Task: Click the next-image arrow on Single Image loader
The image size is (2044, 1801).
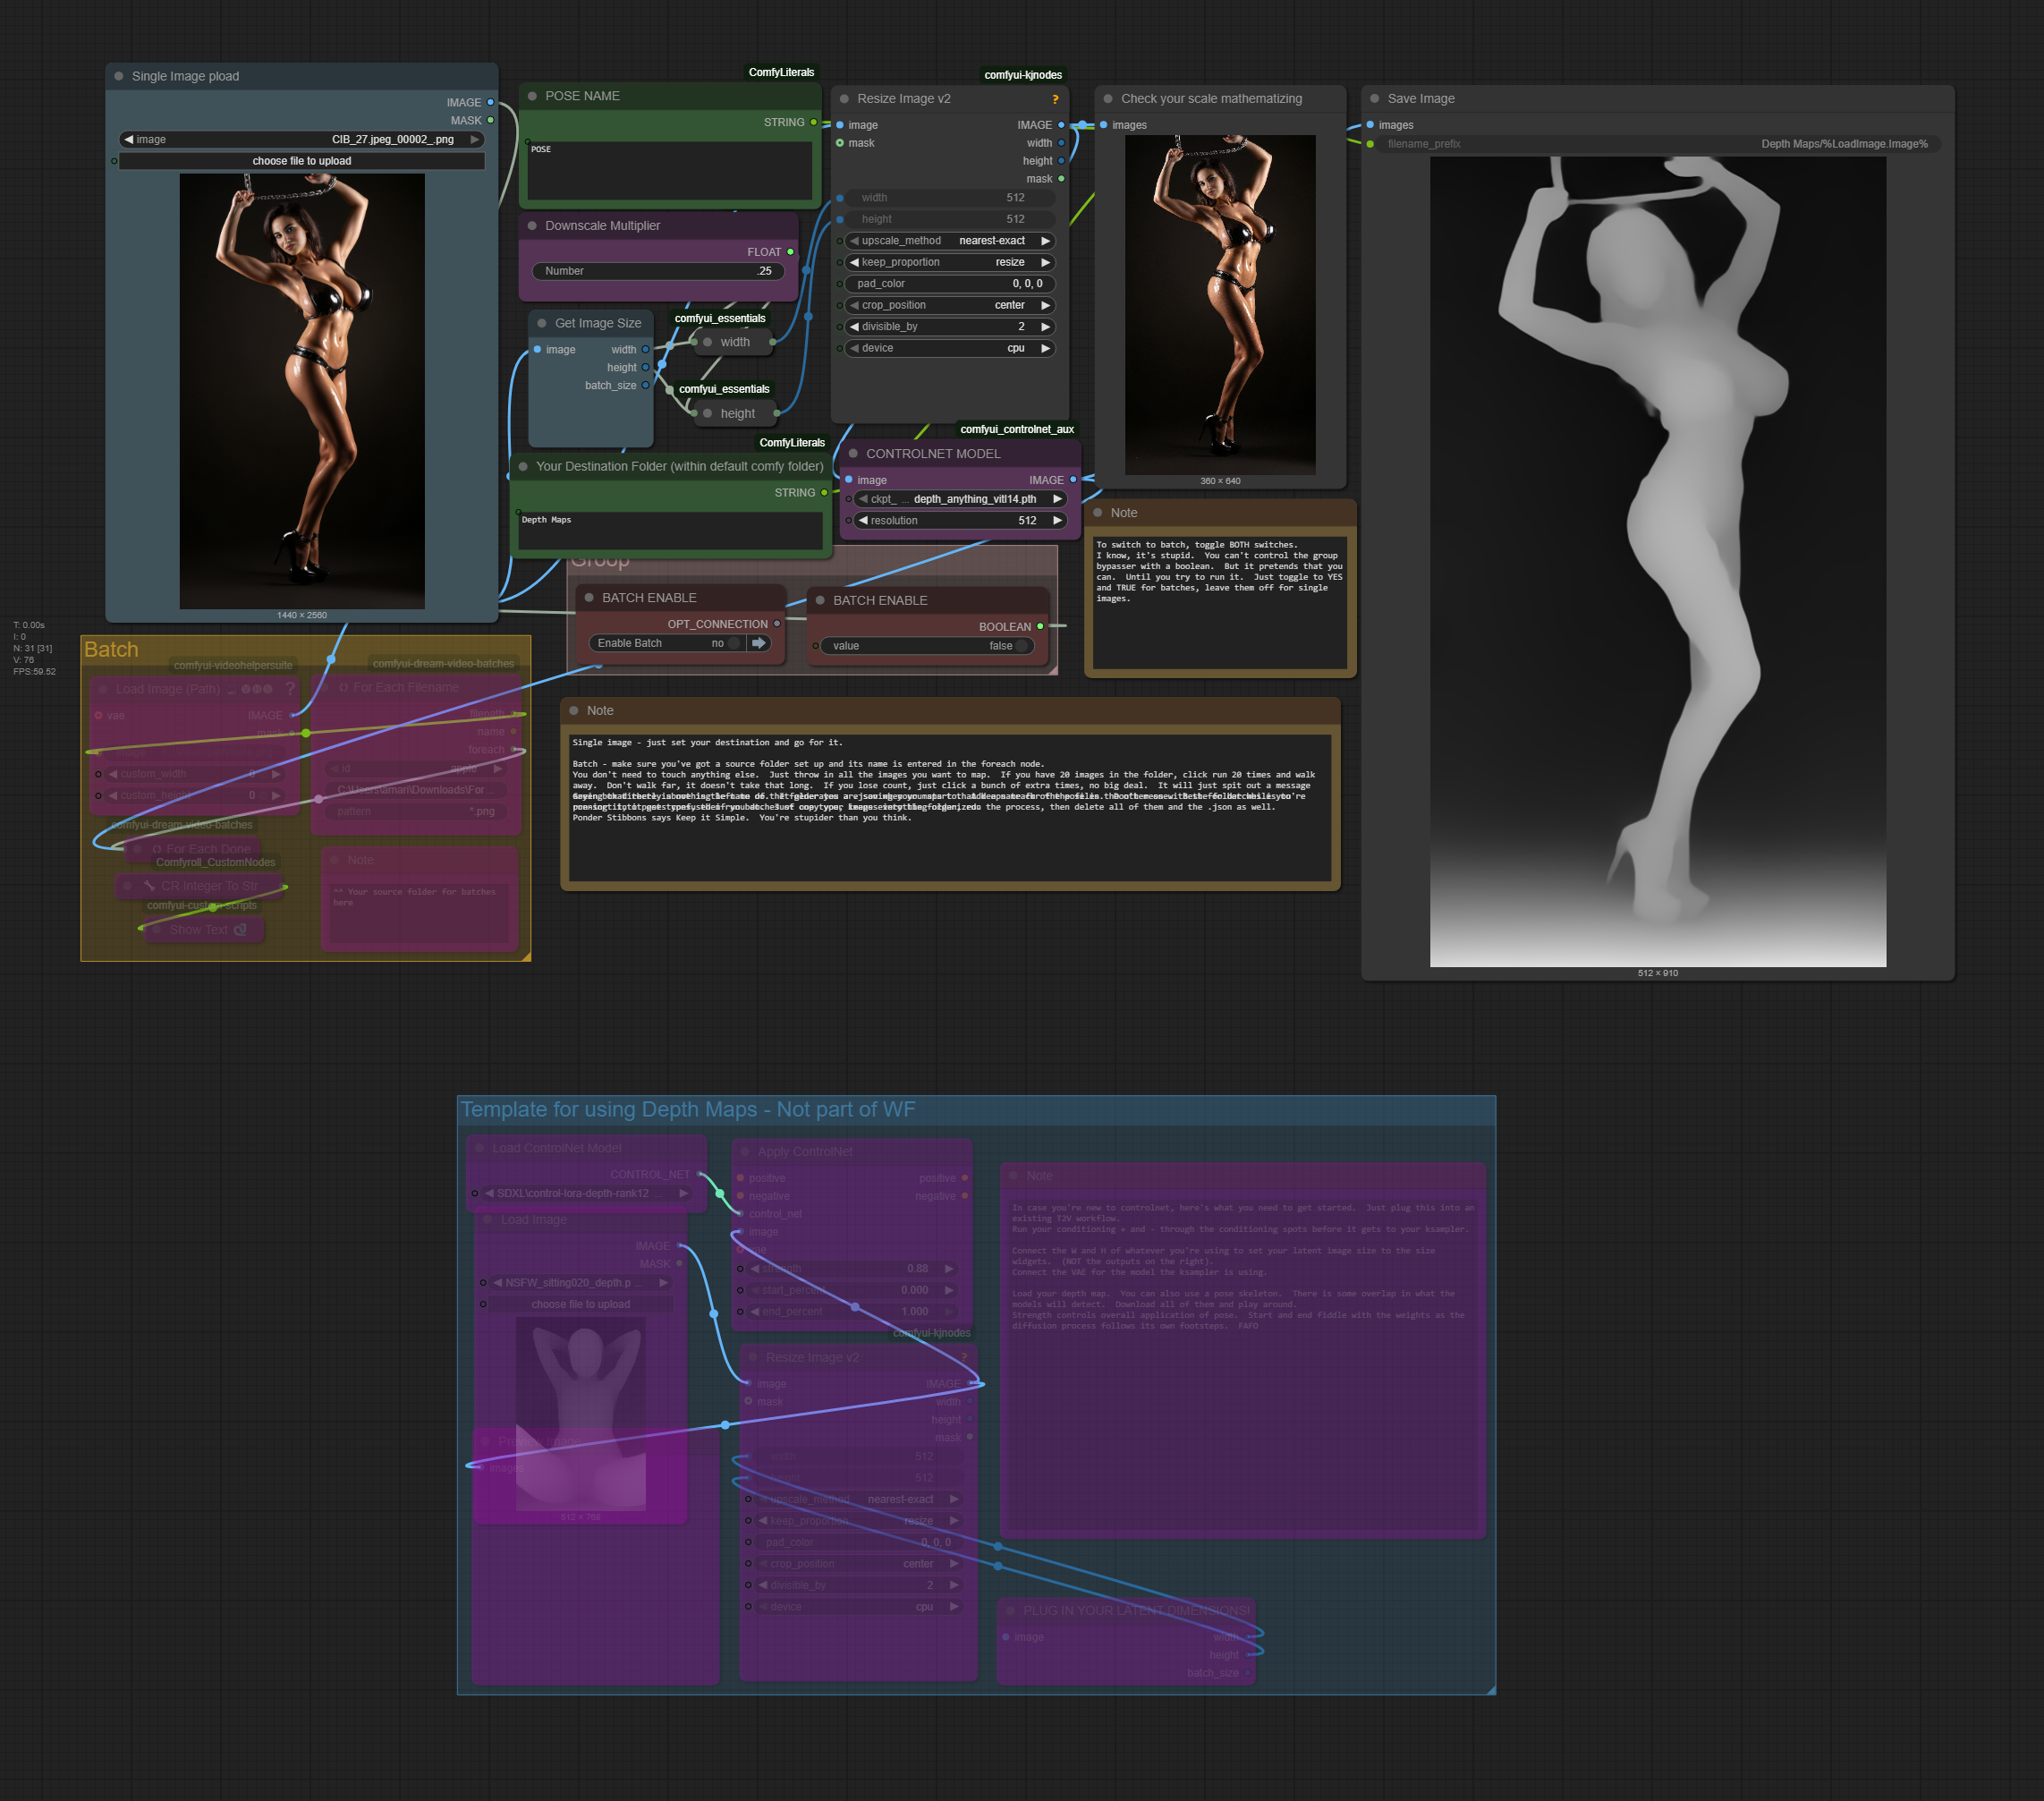Action: click(475, 139)
